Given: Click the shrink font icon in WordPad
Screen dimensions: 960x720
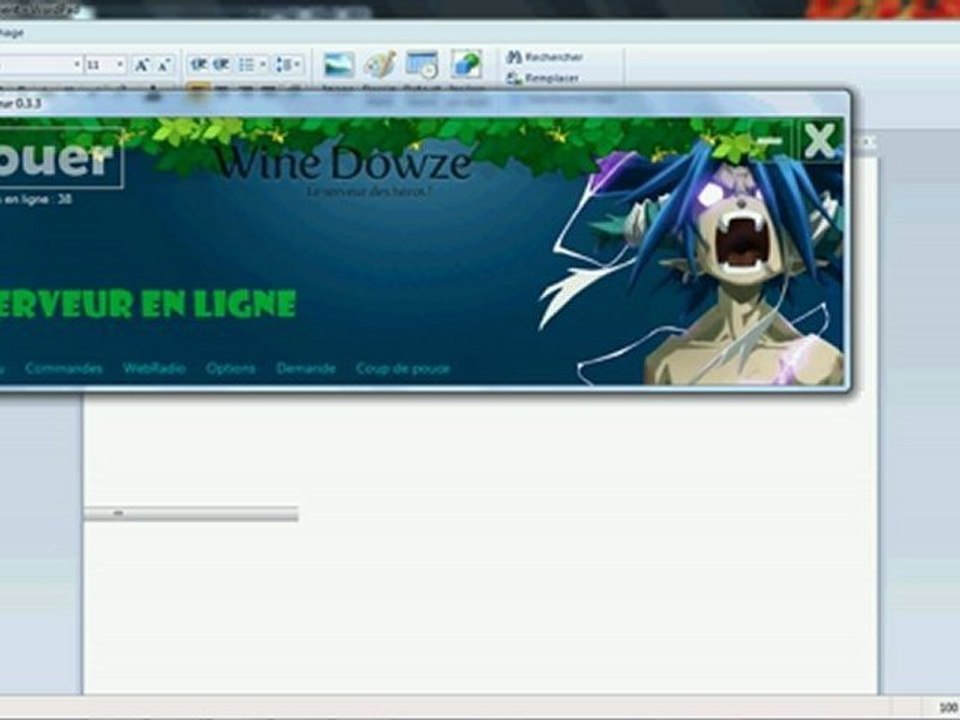Looking at the screenshot, I should 163,65.
